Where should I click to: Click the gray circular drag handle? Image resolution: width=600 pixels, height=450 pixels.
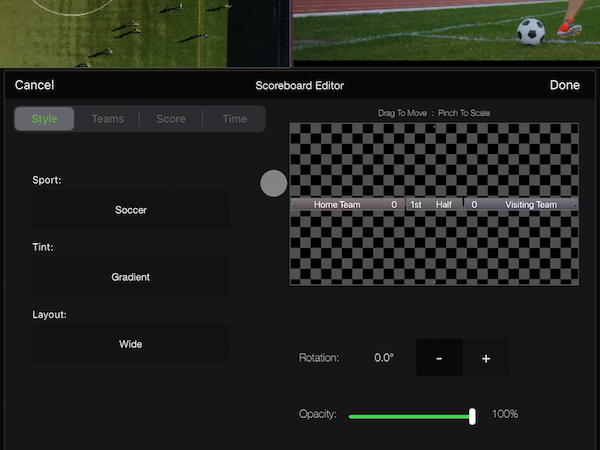(273, 183)
